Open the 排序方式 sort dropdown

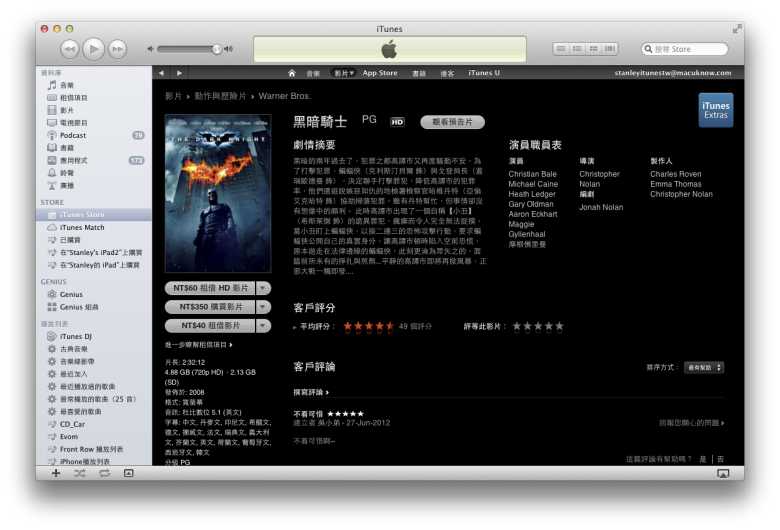[703, 367]
